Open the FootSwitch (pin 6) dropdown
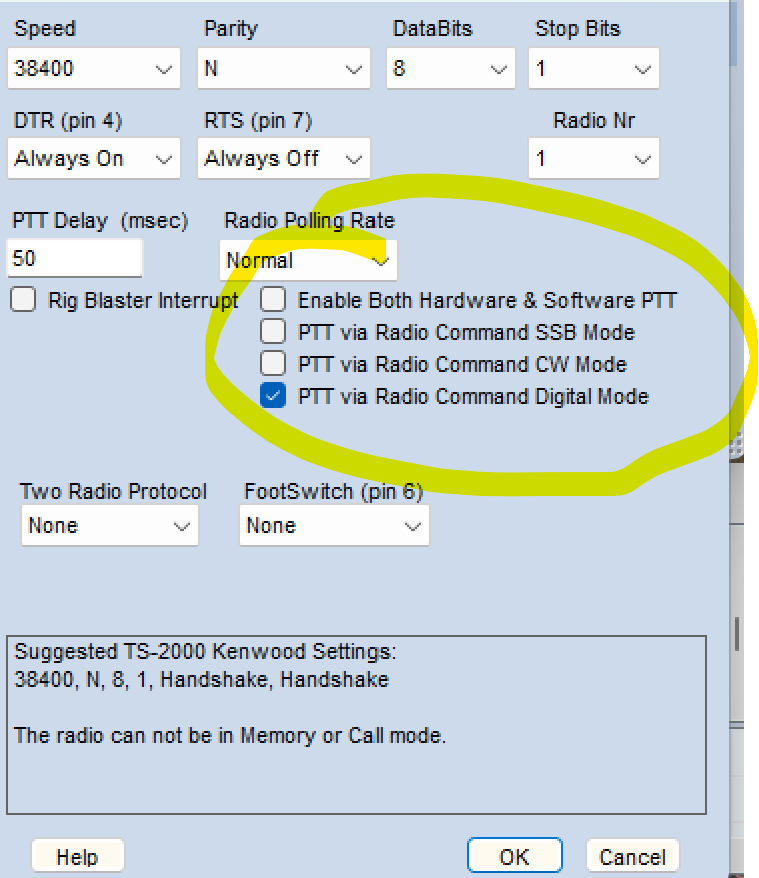 (334, 525)
